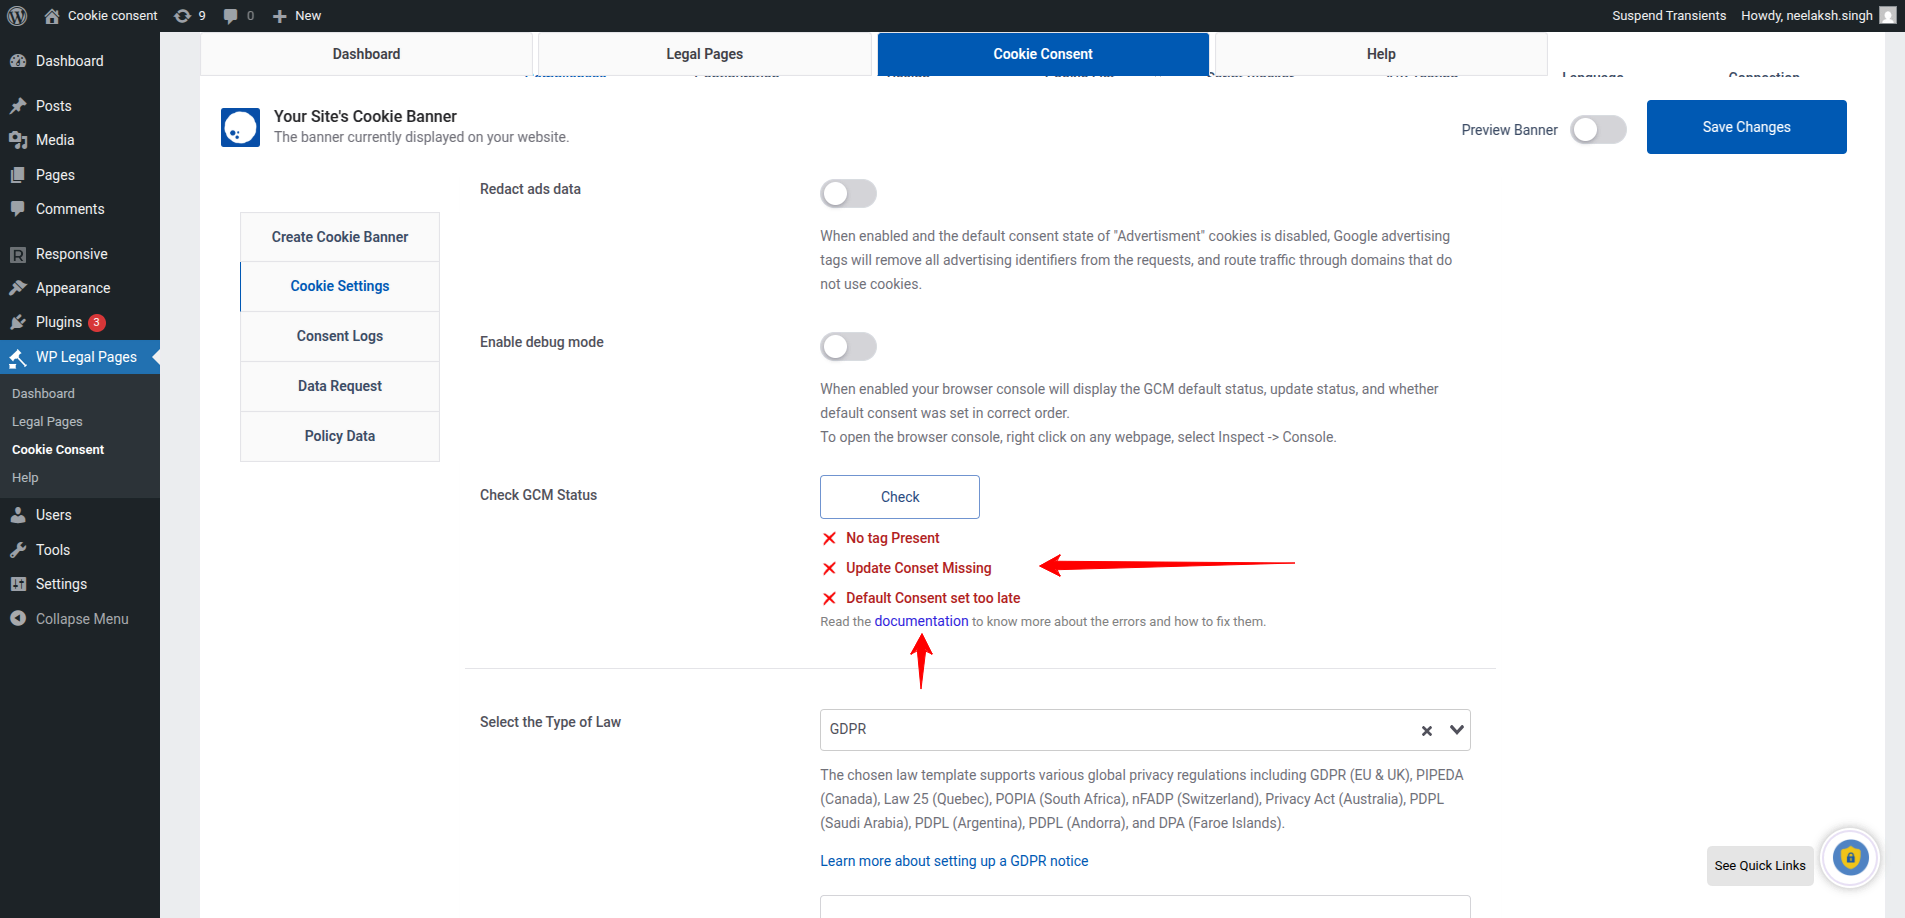Click the Save Changes button
This screenshot has width=1905, height=918.
1746,126
